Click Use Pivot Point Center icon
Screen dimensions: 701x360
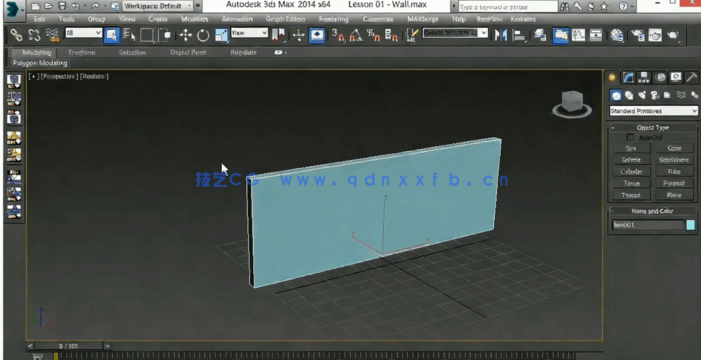(279, 35)
